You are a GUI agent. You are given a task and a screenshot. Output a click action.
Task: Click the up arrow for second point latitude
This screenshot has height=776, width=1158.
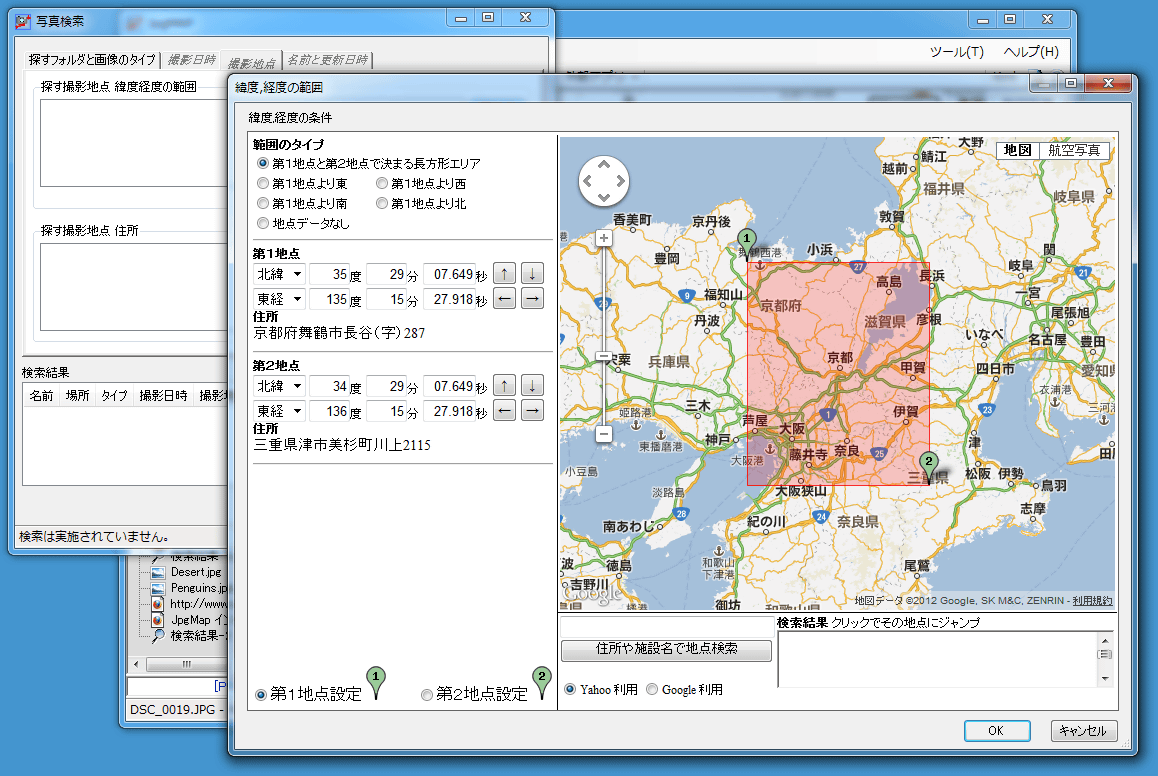click(x=504, y=385)
